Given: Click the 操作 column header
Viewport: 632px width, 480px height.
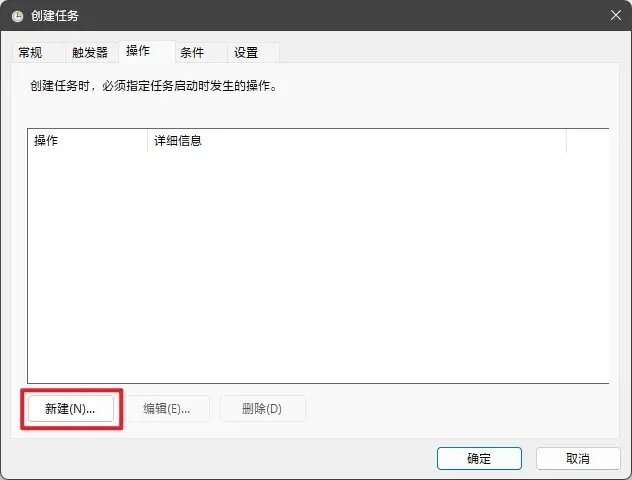Looking at the screenshot, I should pos(87,141).
